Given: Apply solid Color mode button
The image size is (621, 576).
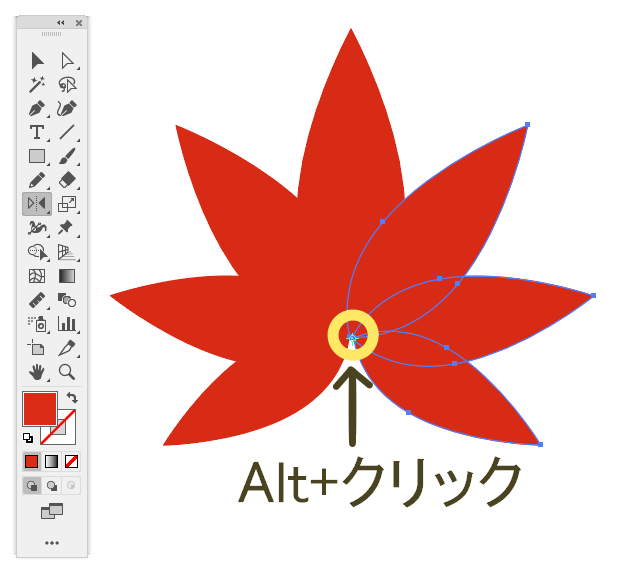Looking at the screenshot, I should point(31,462).
